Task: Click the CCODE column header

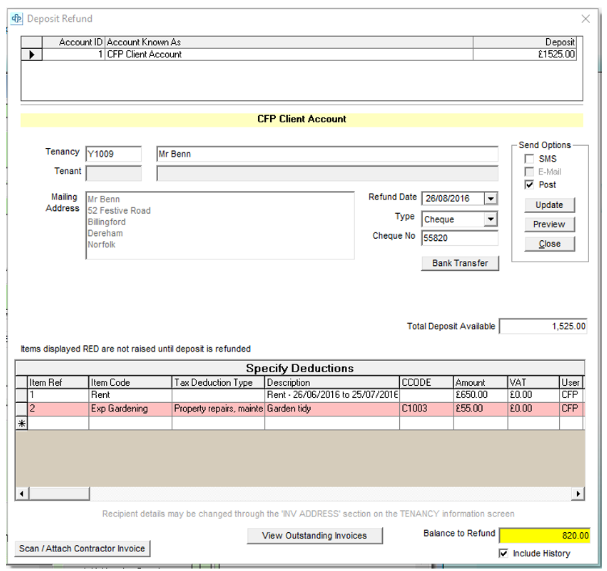Action: [426, 382]
